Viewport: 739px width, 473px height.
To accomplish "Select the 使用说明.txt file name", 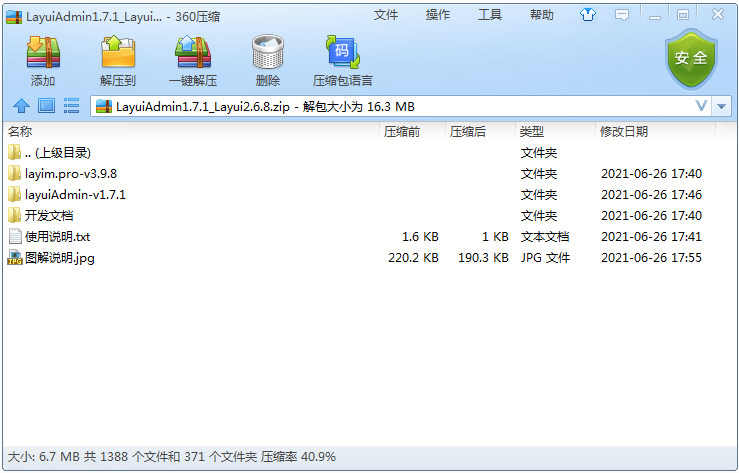I will 57,236.
